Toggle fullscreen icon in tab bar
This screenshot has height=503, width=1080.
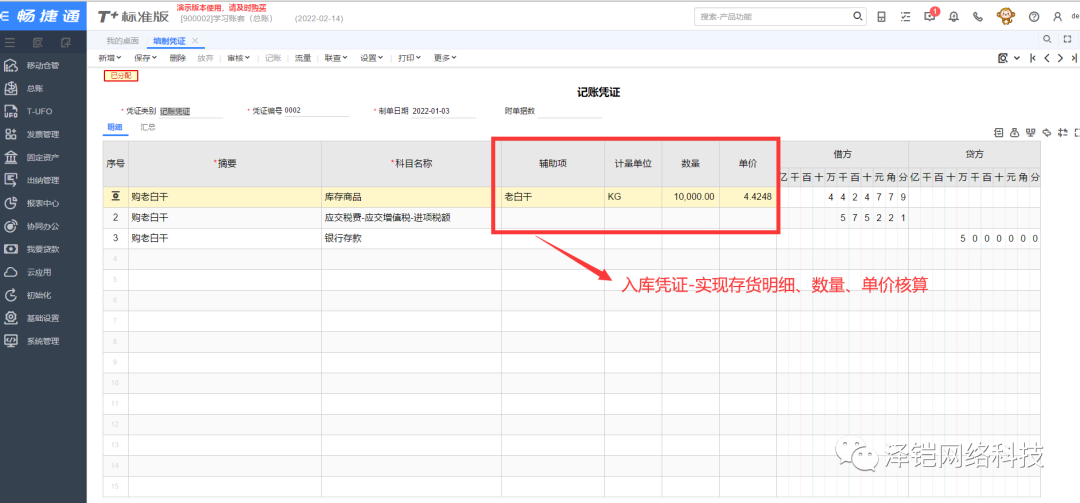(1067, 39)
